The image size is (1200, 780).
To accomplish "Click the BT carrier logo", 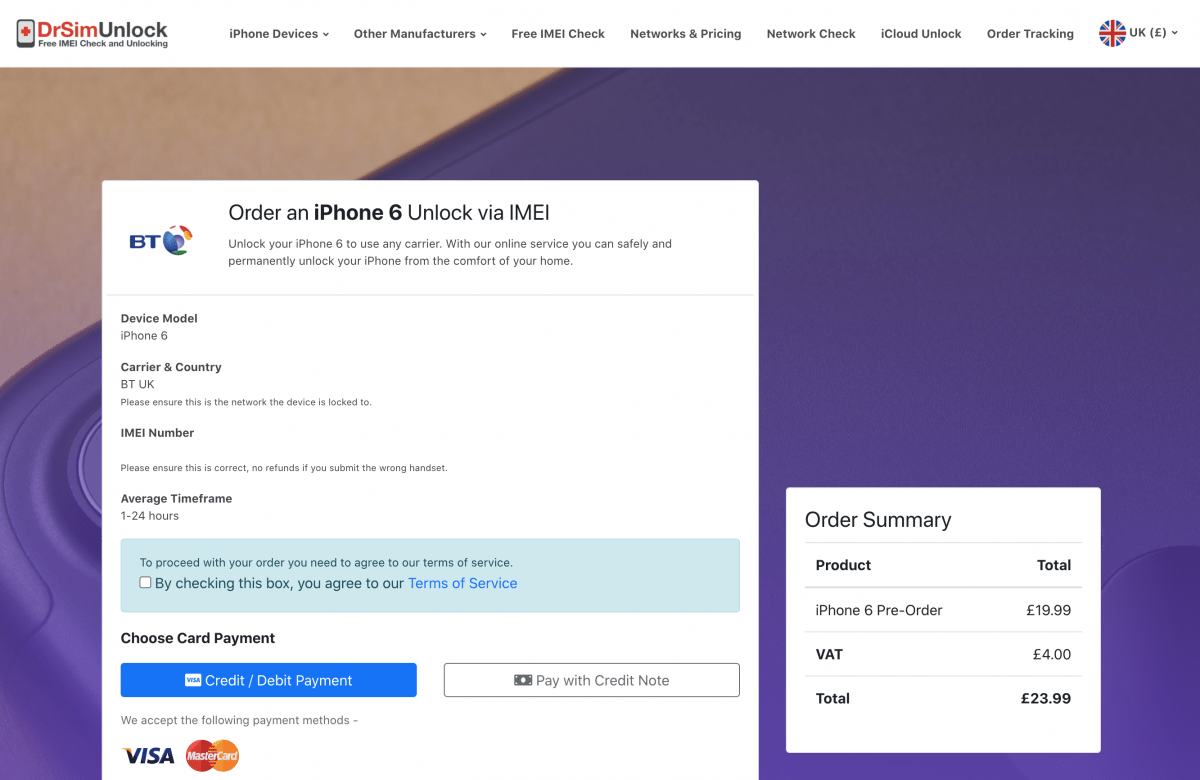I will (x=160, y=240).
